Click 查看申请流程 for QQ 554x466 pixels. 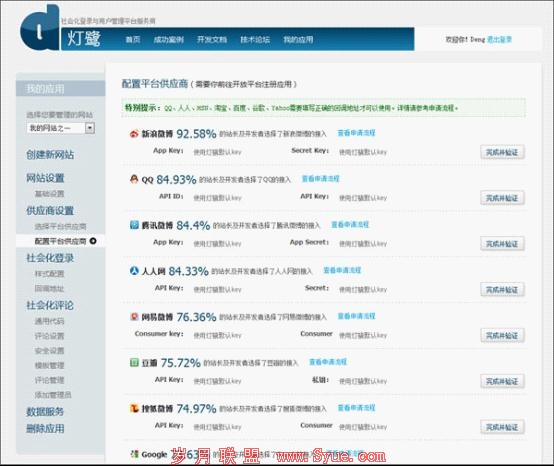(320, 178)
